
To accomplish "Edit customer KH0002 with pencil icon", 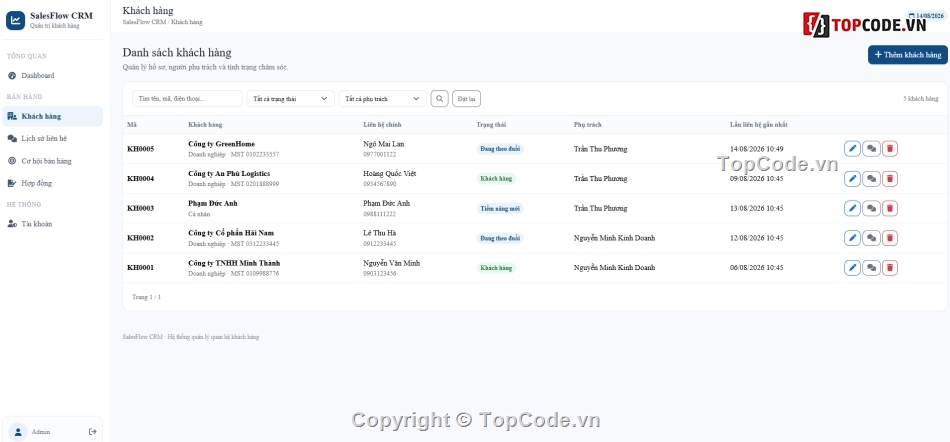I will click(852, 238).
